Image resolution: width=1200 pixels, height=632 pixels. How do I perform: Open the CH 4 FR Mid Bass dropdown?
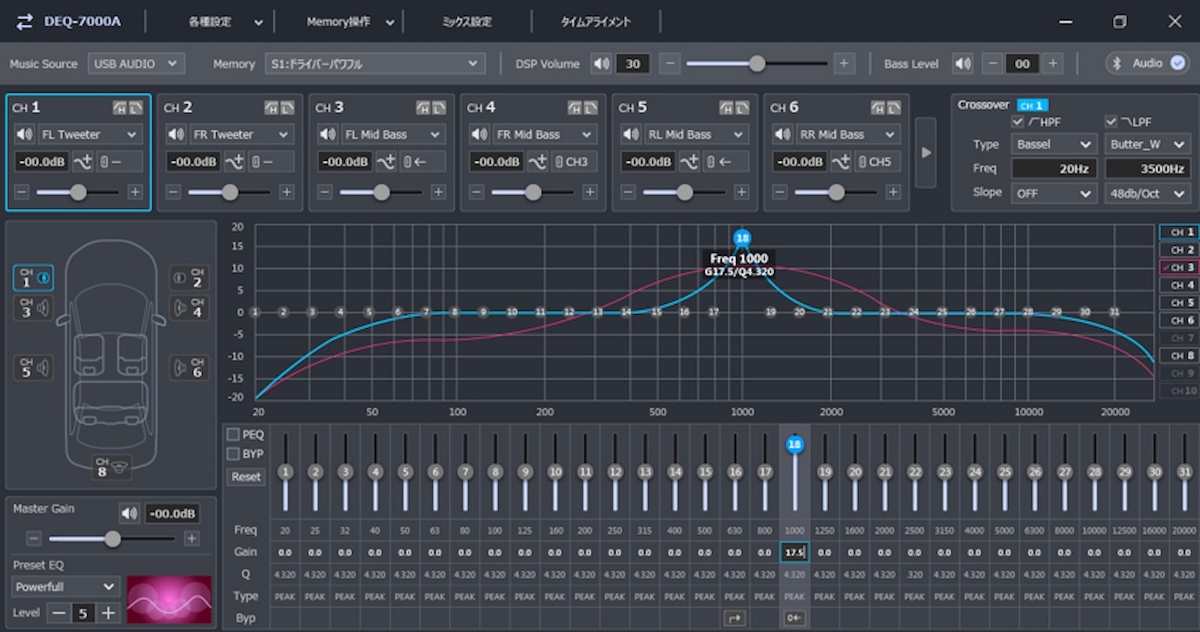(x=545, y=134)
